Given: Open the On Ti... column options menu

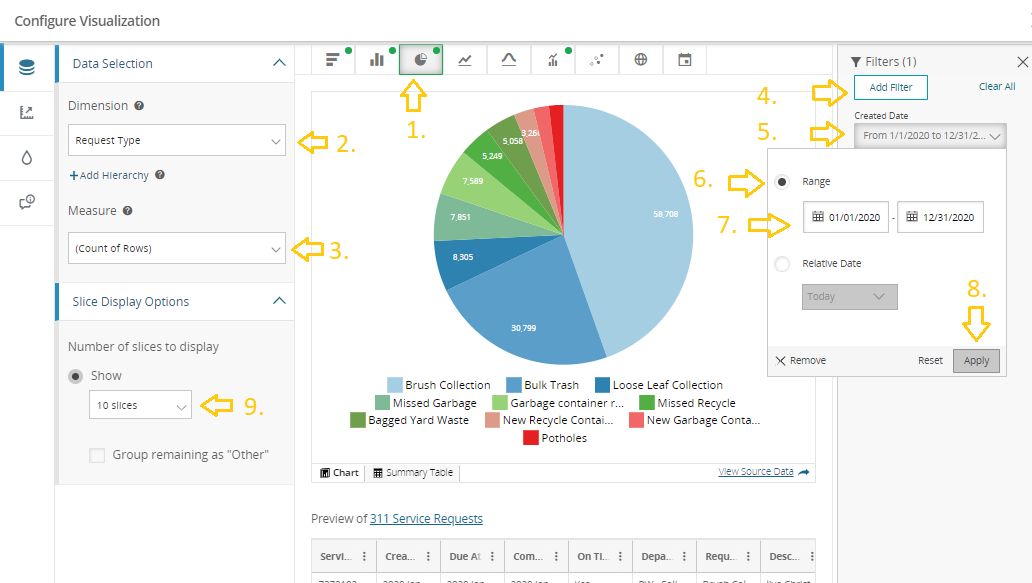Looking at the screenshot, I should pyautogui.click(x=620, y=557).
